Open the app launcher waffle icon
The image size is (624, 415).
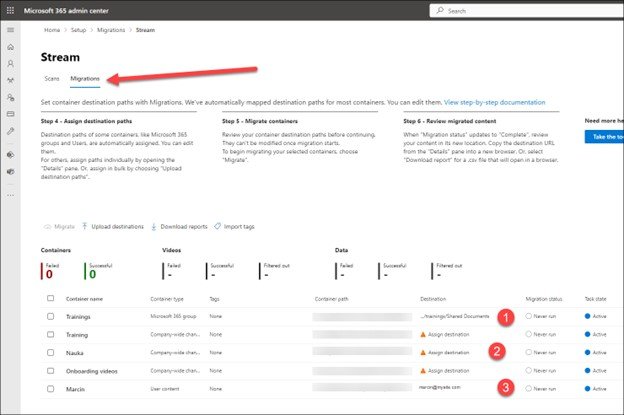pyautogui.click(x=10, y=10)
